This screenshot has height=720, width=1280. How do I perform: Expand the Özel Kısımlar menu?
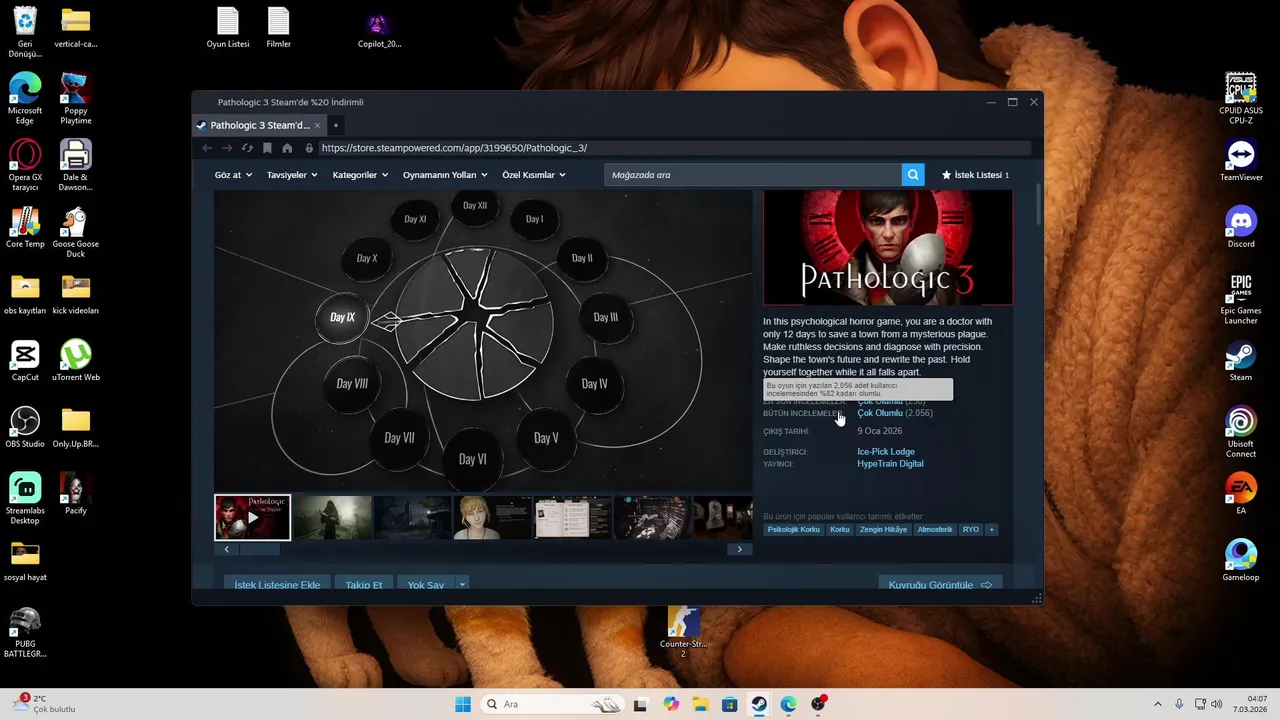[534, 175]
